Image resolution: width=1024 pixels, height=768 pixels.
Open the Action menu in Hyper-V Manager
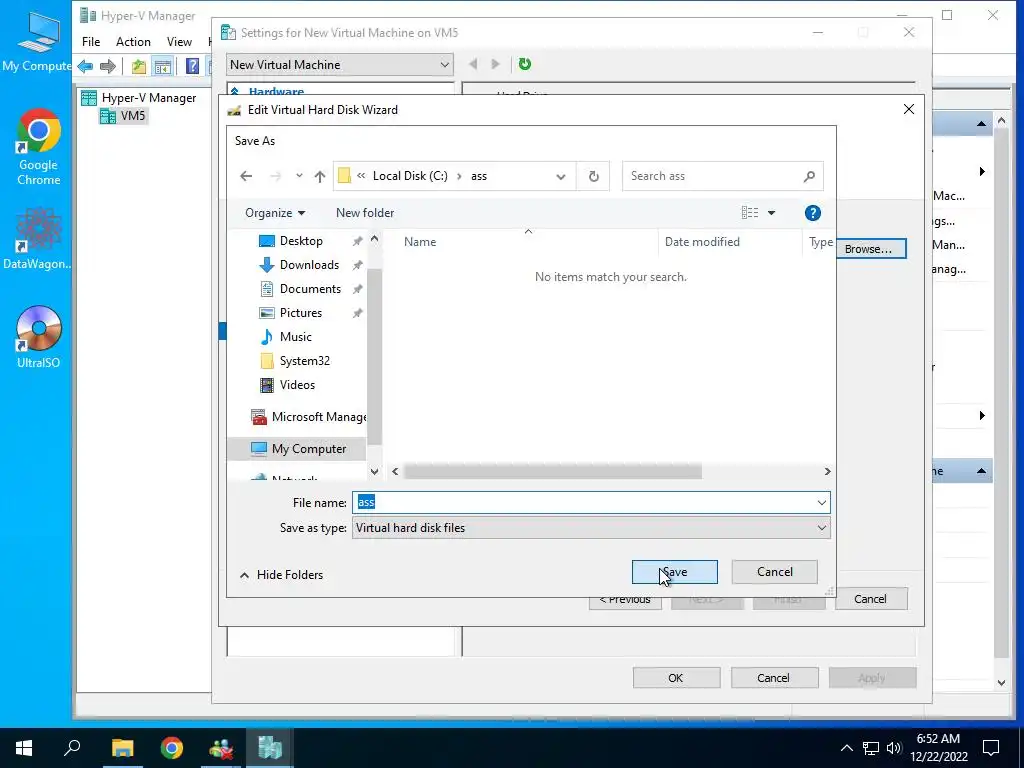click(133, 42)
